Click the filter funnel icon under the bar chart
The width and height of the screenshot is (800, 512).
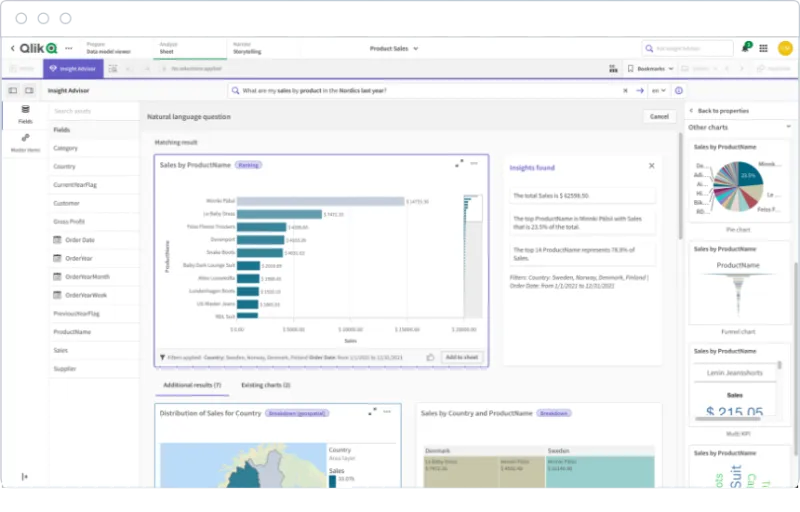162,357
